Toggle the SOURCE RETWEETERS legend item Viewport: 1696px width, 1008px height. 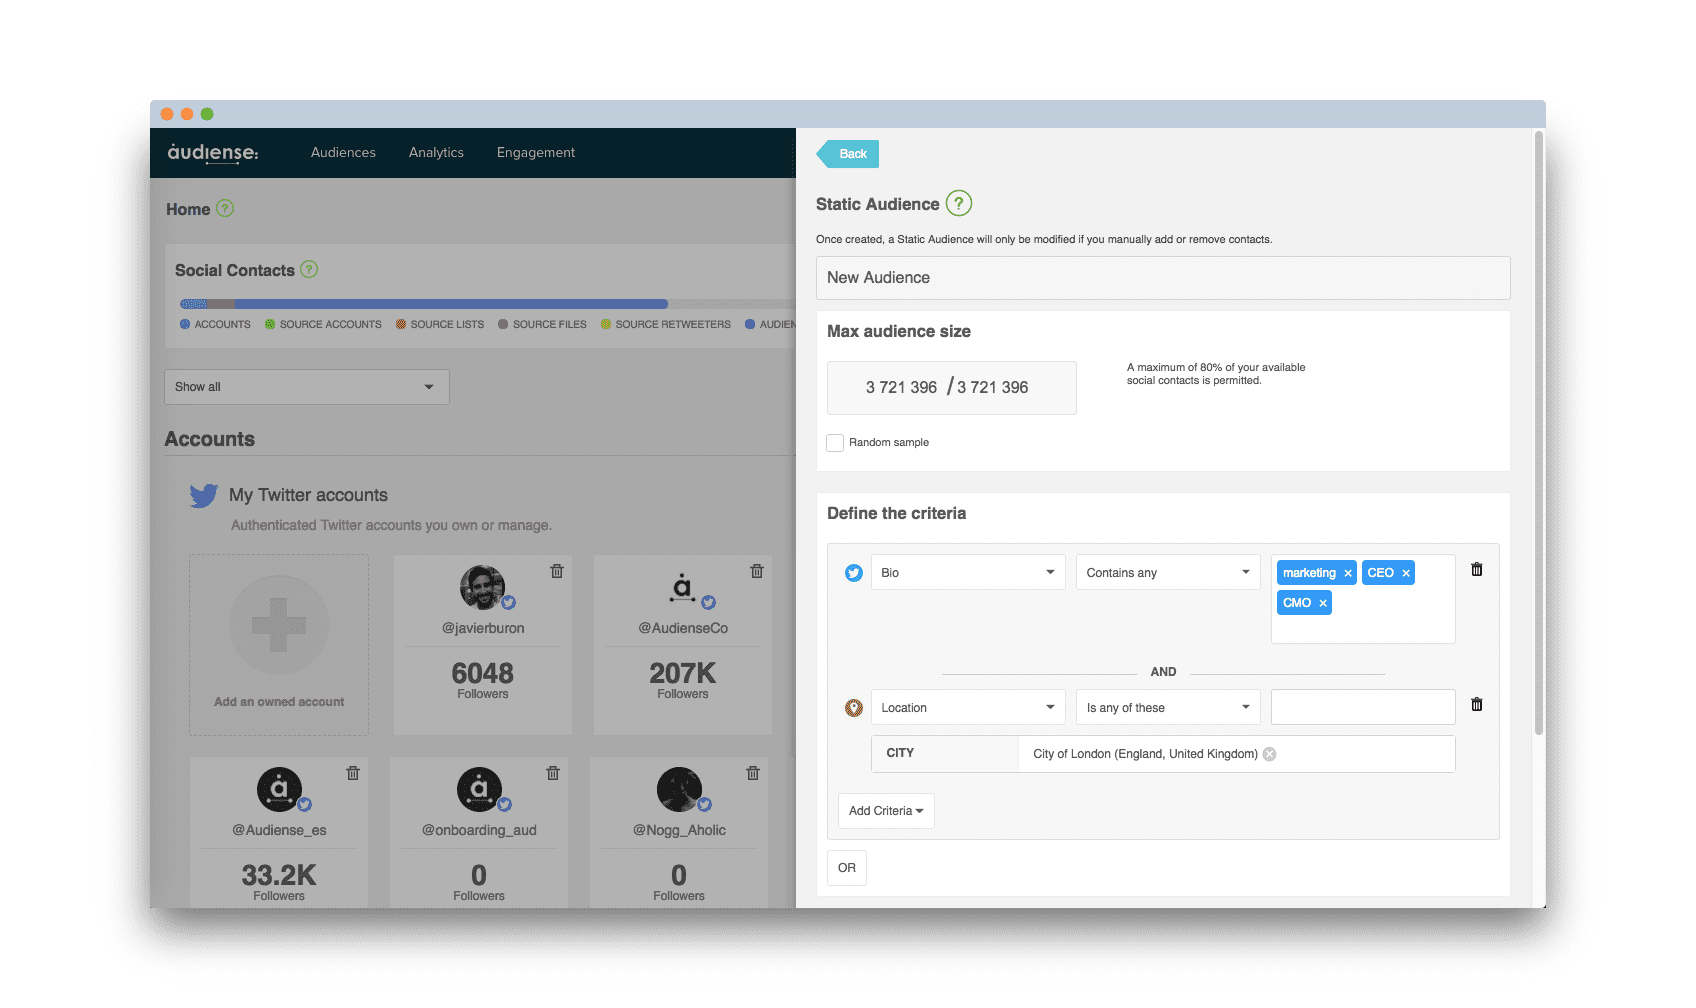pos(666,324)
